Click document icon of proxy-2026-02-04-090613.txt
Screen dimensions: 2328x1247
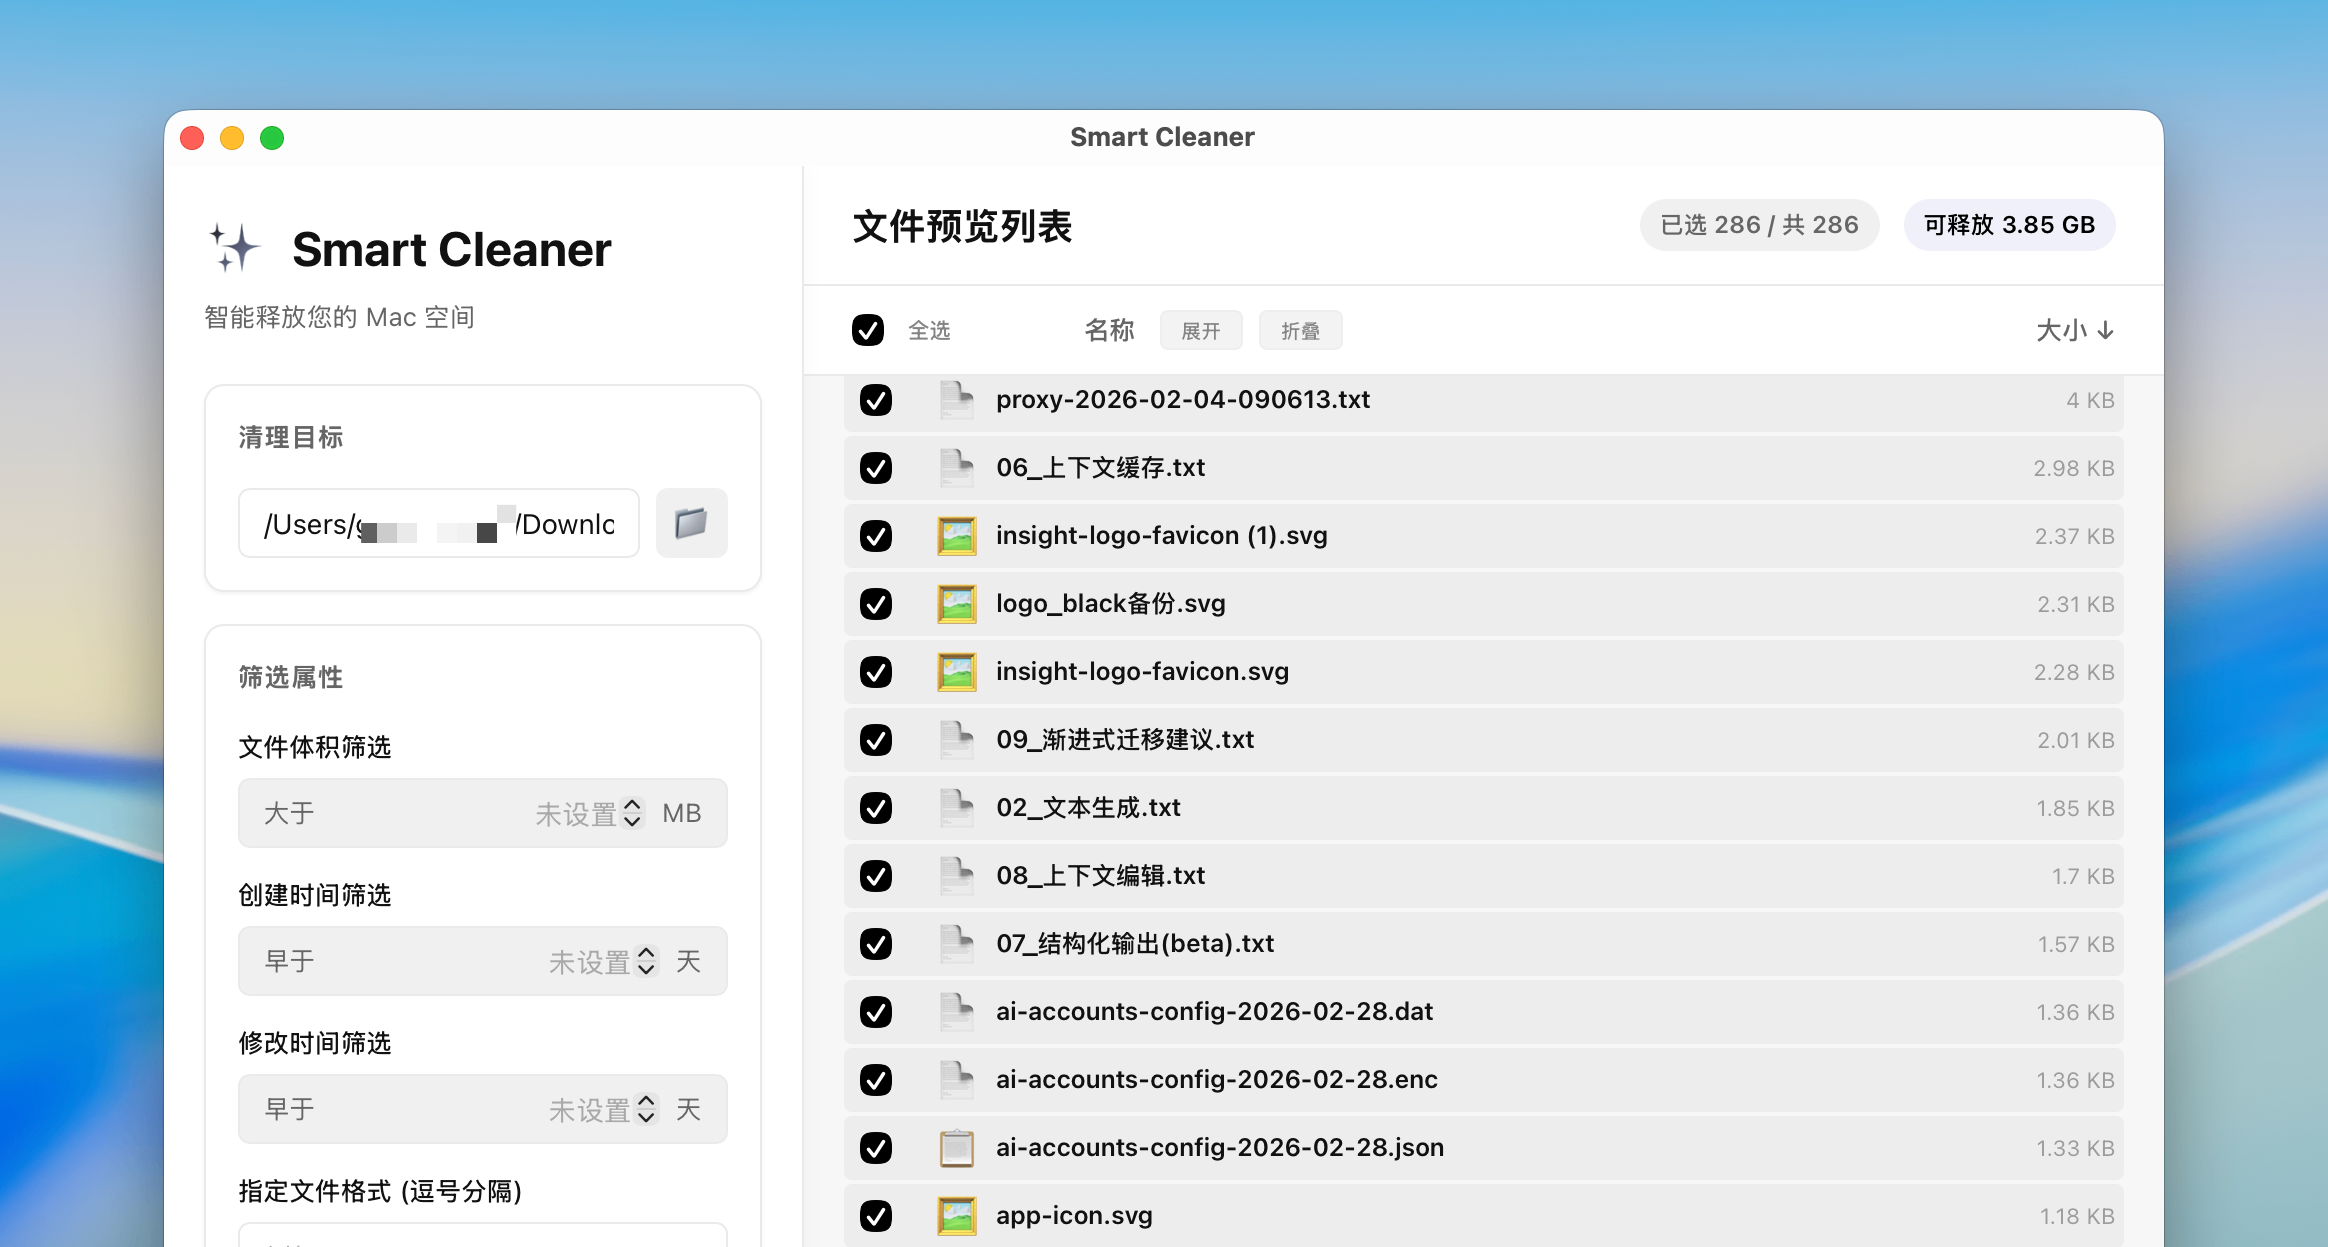[x=957, y=400]
